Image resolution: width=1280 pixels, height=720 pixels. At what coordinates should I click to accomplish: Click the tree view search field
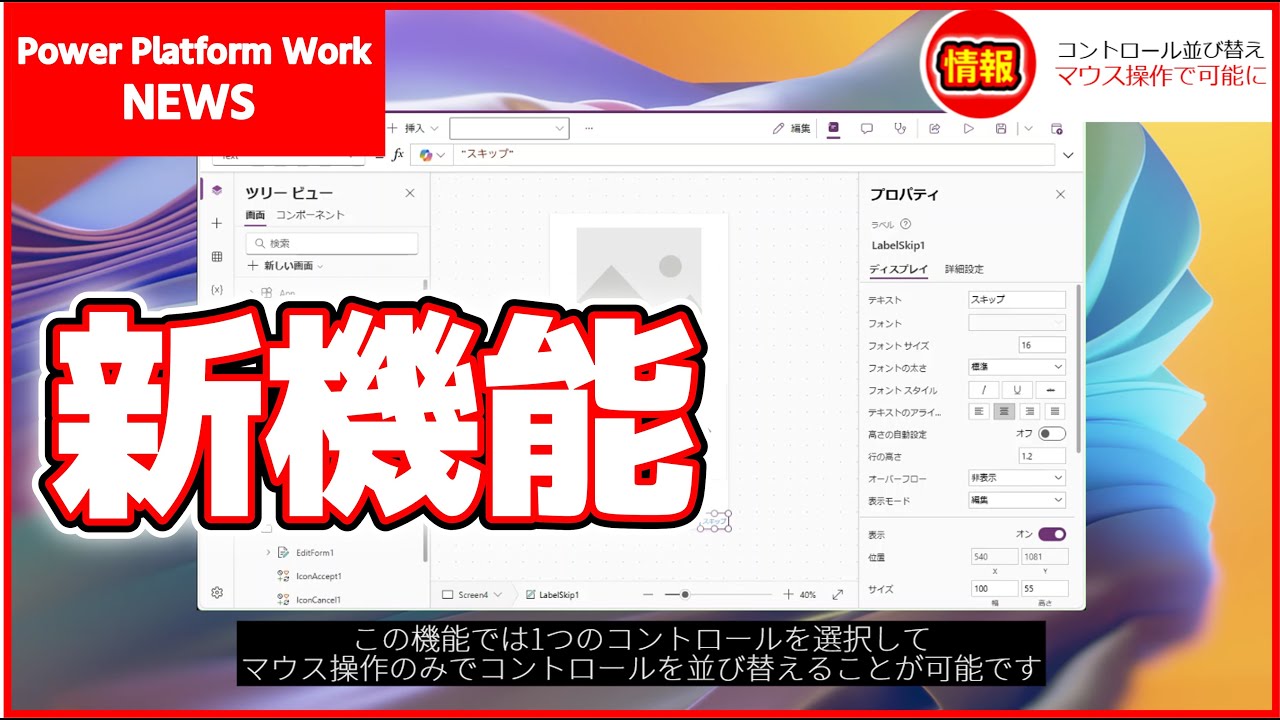coord(332,243)
